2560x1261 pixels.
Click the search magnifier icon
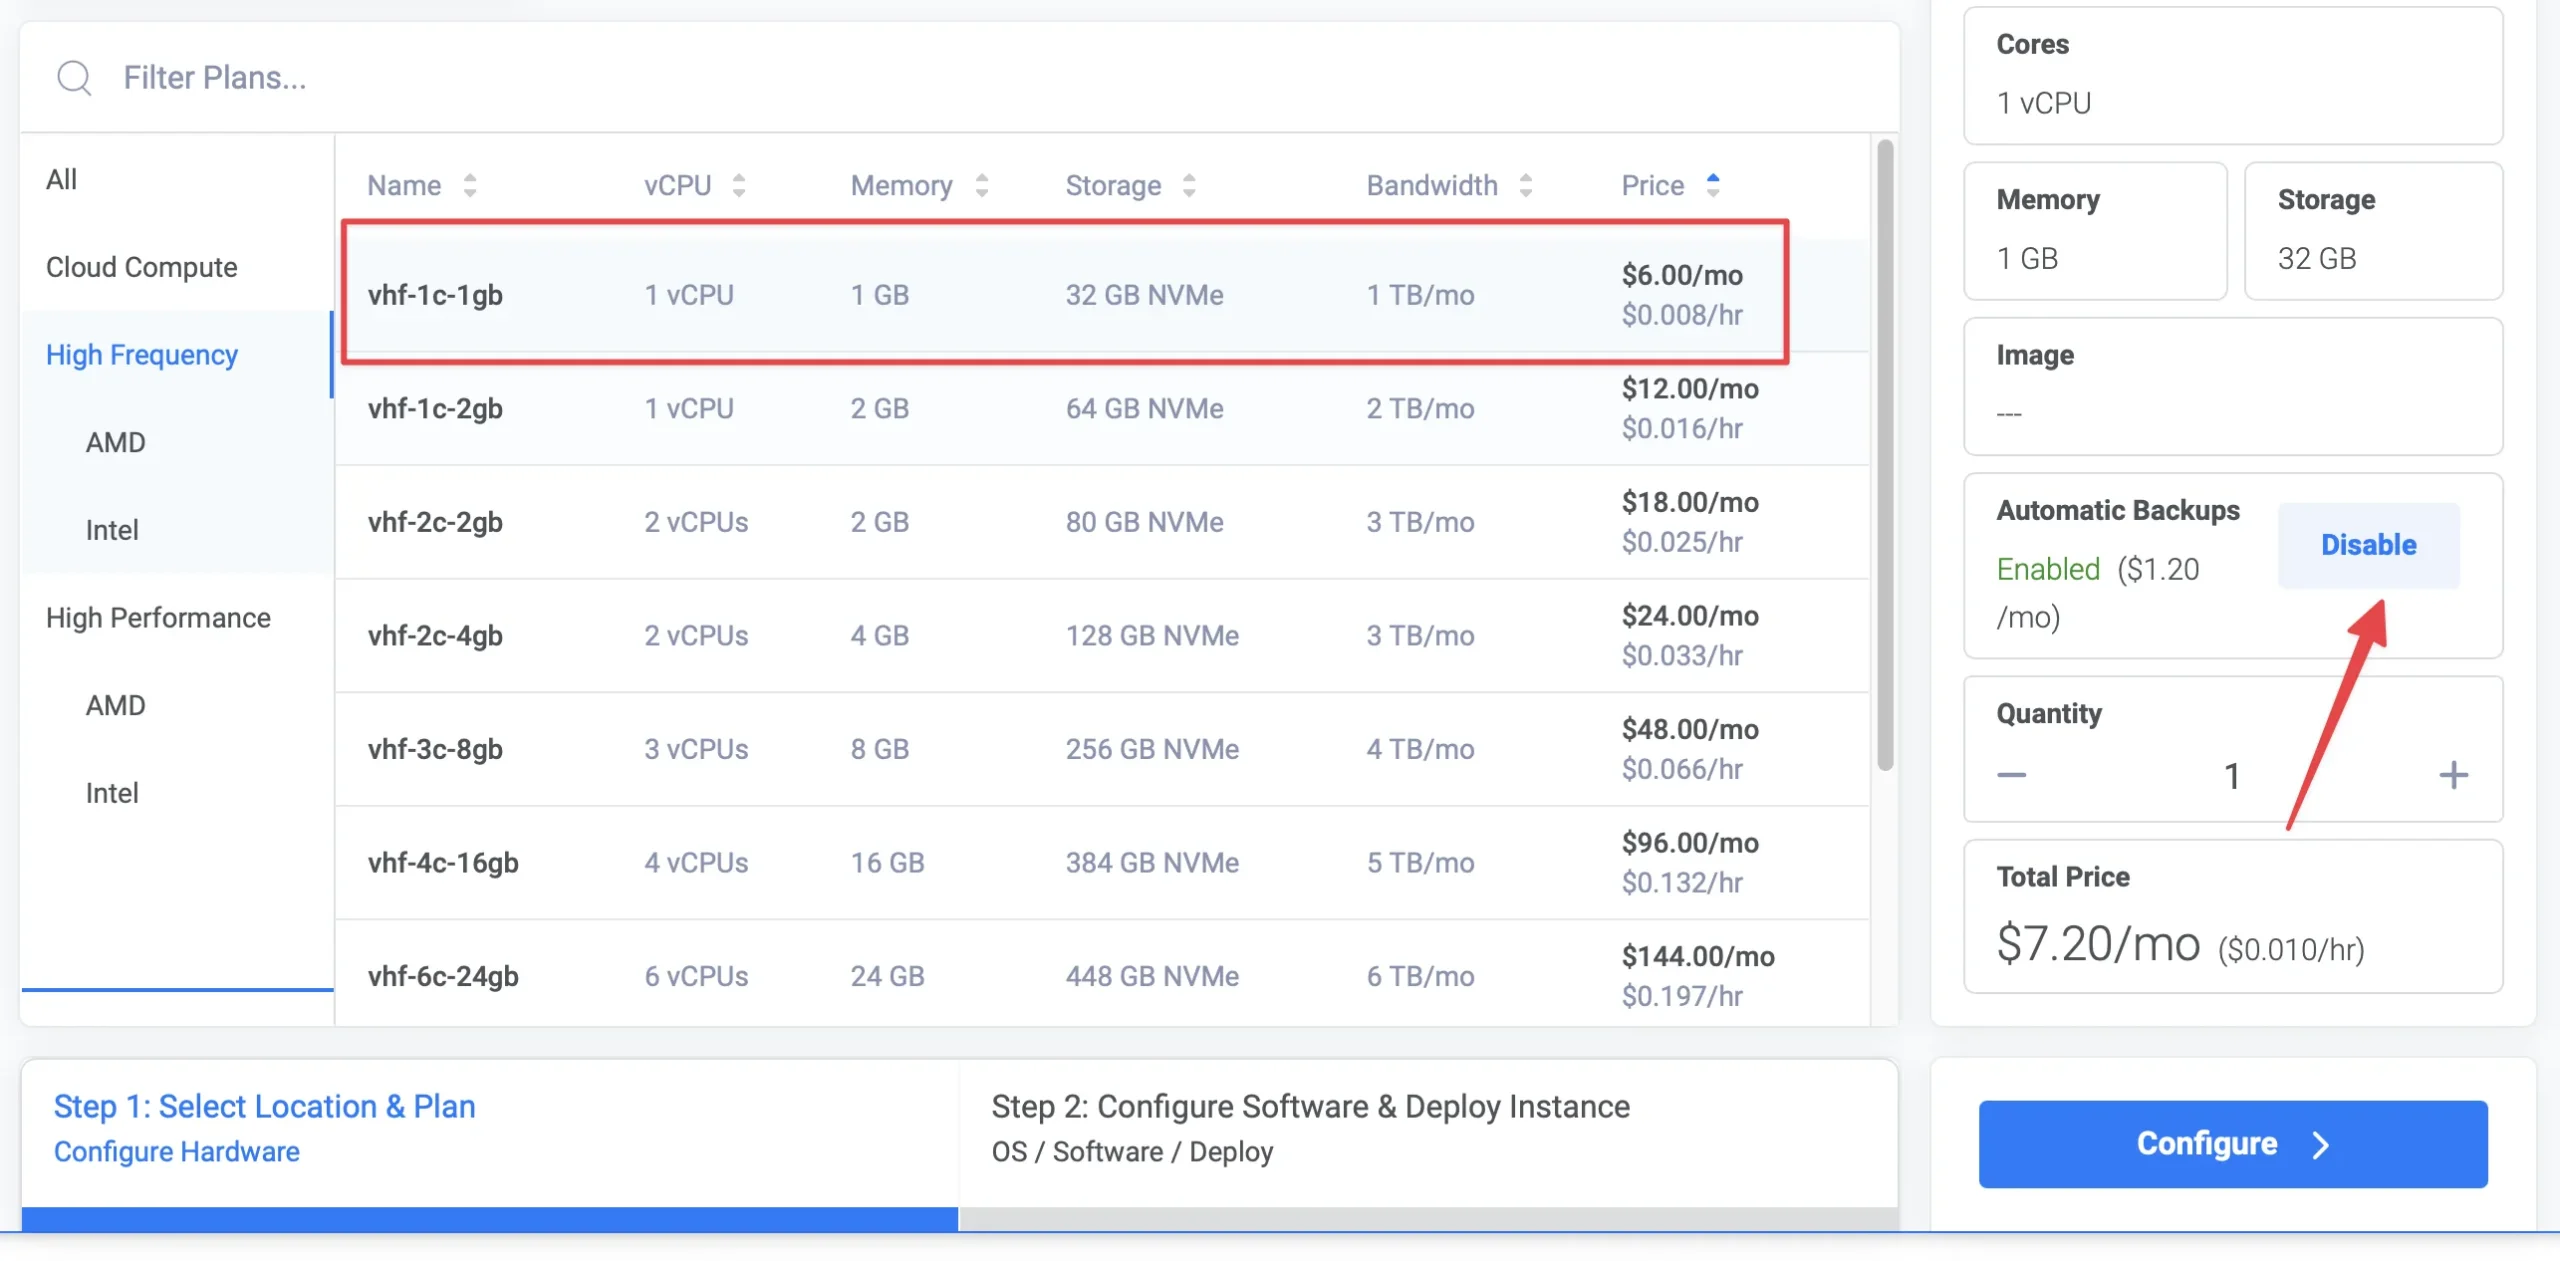click(x=74, y=78)
